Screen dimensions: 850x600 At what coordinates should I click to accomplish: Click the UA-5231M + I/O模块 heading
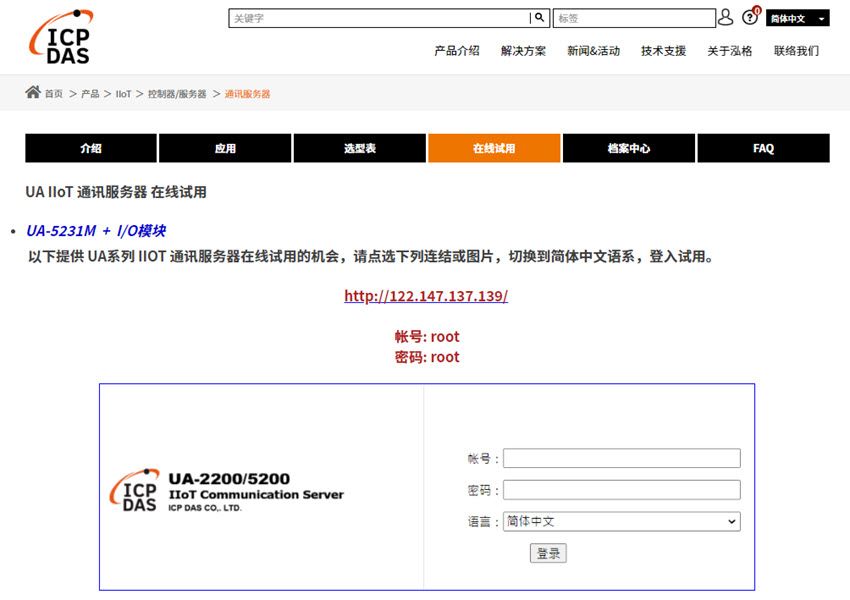[96, 231]
